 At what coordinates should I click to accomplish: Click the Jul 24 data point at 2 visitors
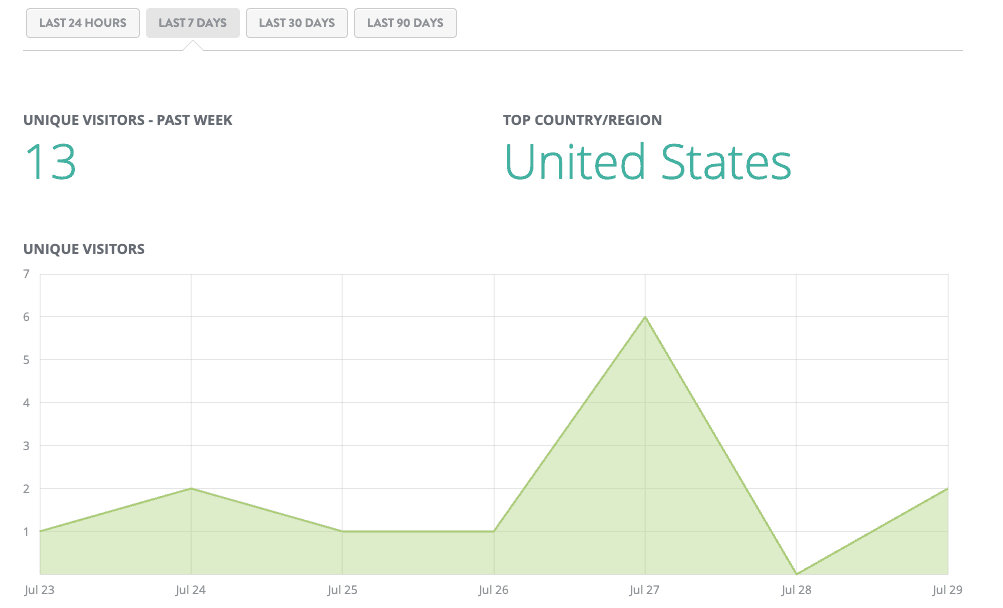pos(191,489)
